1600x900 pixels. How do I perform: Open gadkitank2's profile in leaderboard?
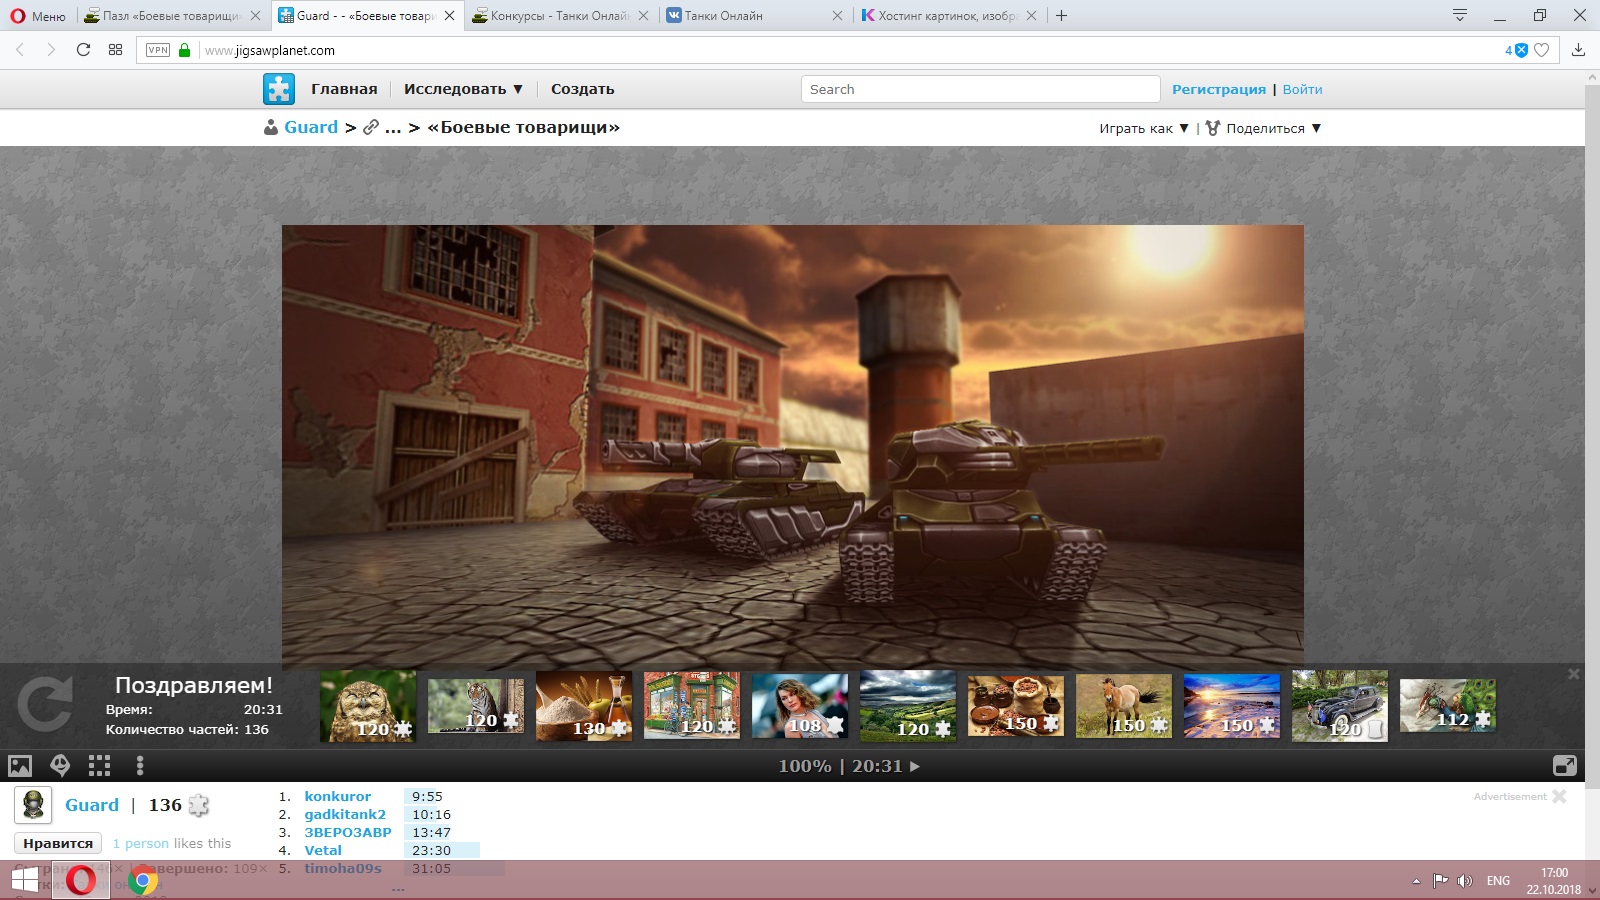345,815
